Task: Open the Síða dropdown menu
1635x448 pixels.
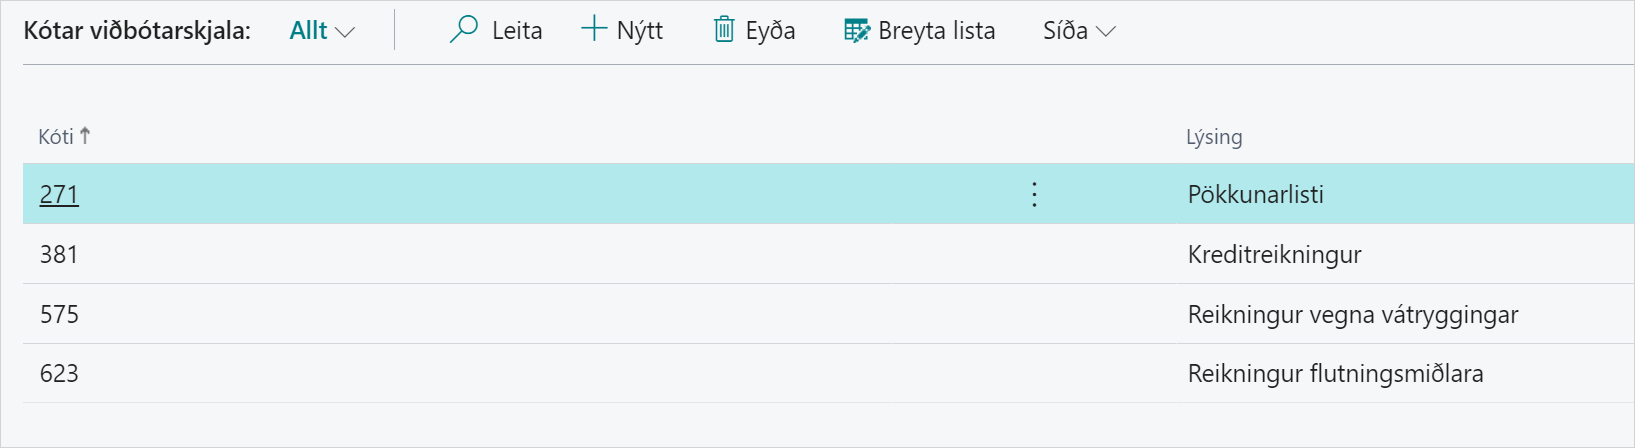Action: tap(1078, 31)
